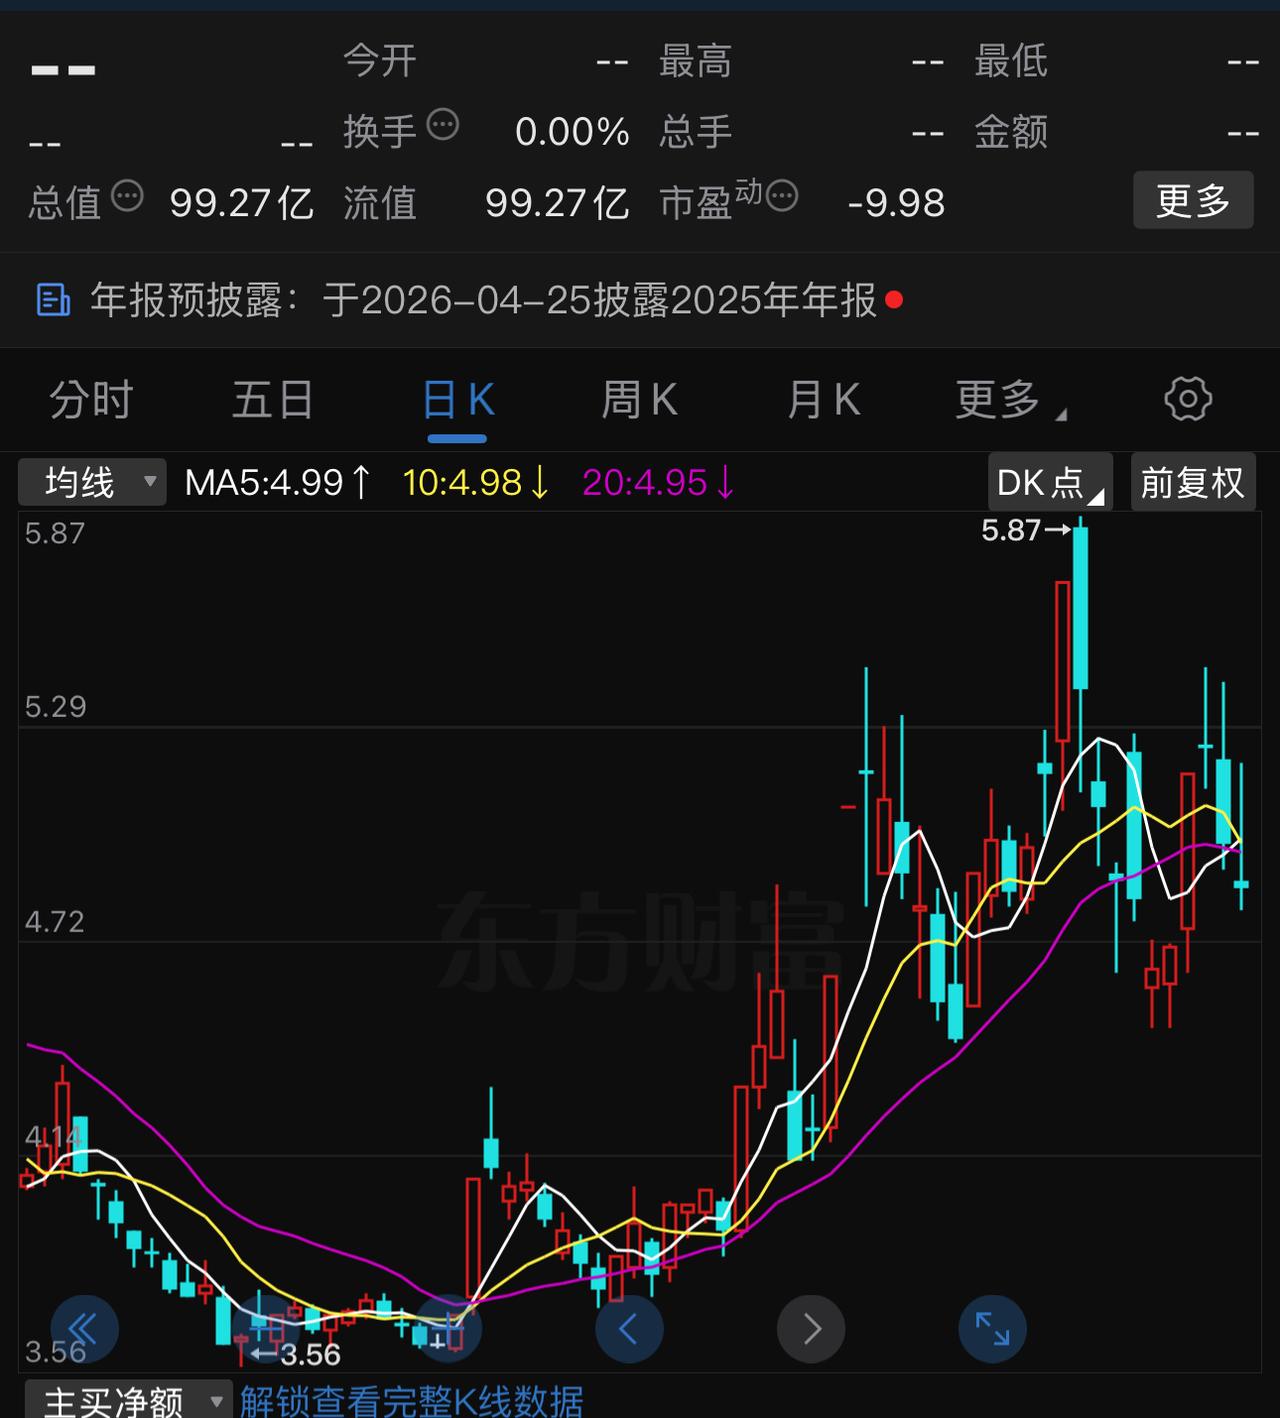Toggle the DK点 signal markers
This screenshot has width=1280, height=1418.
1049,482
